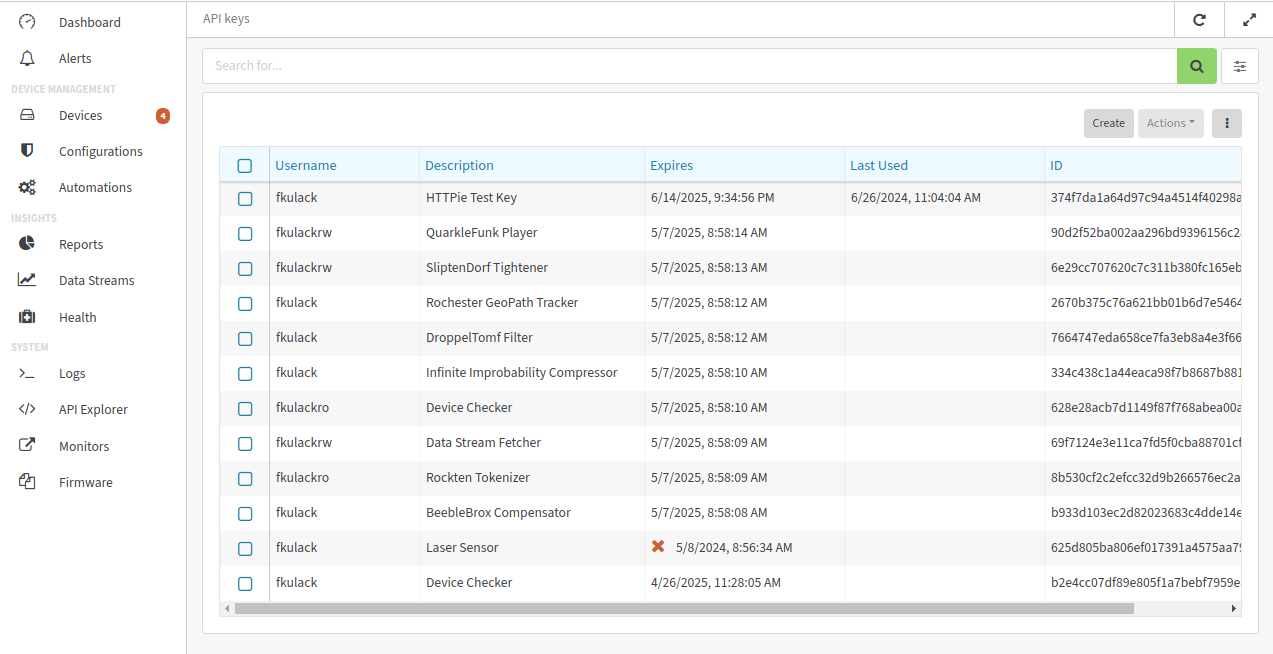Click the Infinite Improbability Compressor description

tap(522, 372)
